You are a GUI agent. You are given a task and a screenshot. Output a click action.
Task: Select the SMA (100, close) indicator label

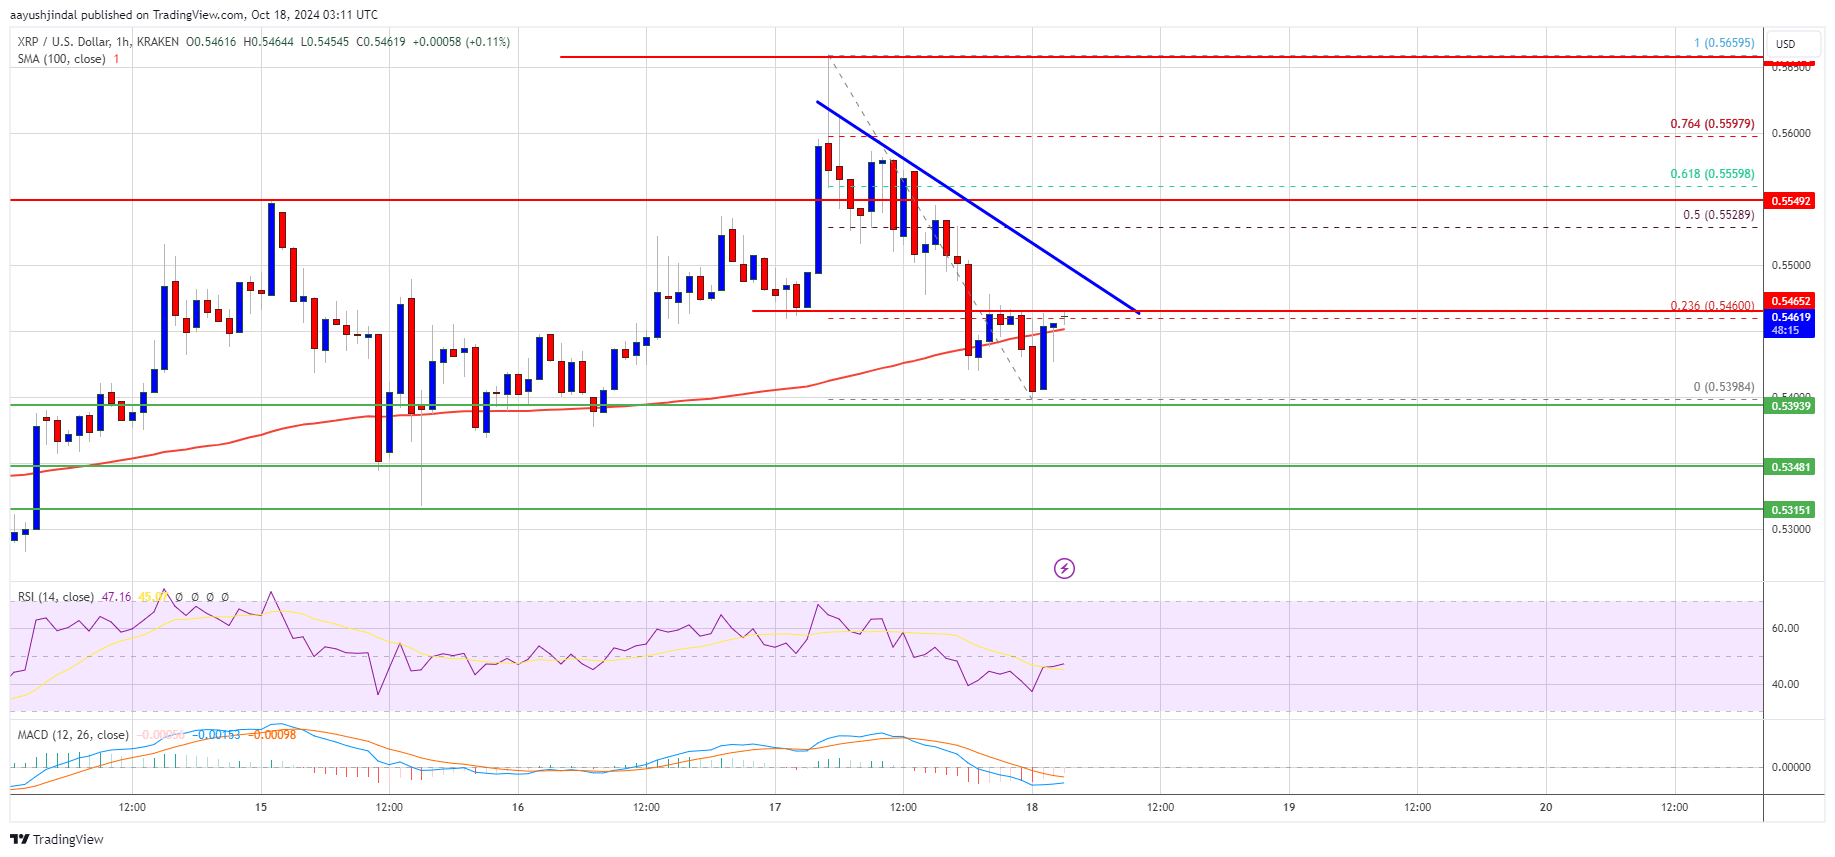[61, 59]
